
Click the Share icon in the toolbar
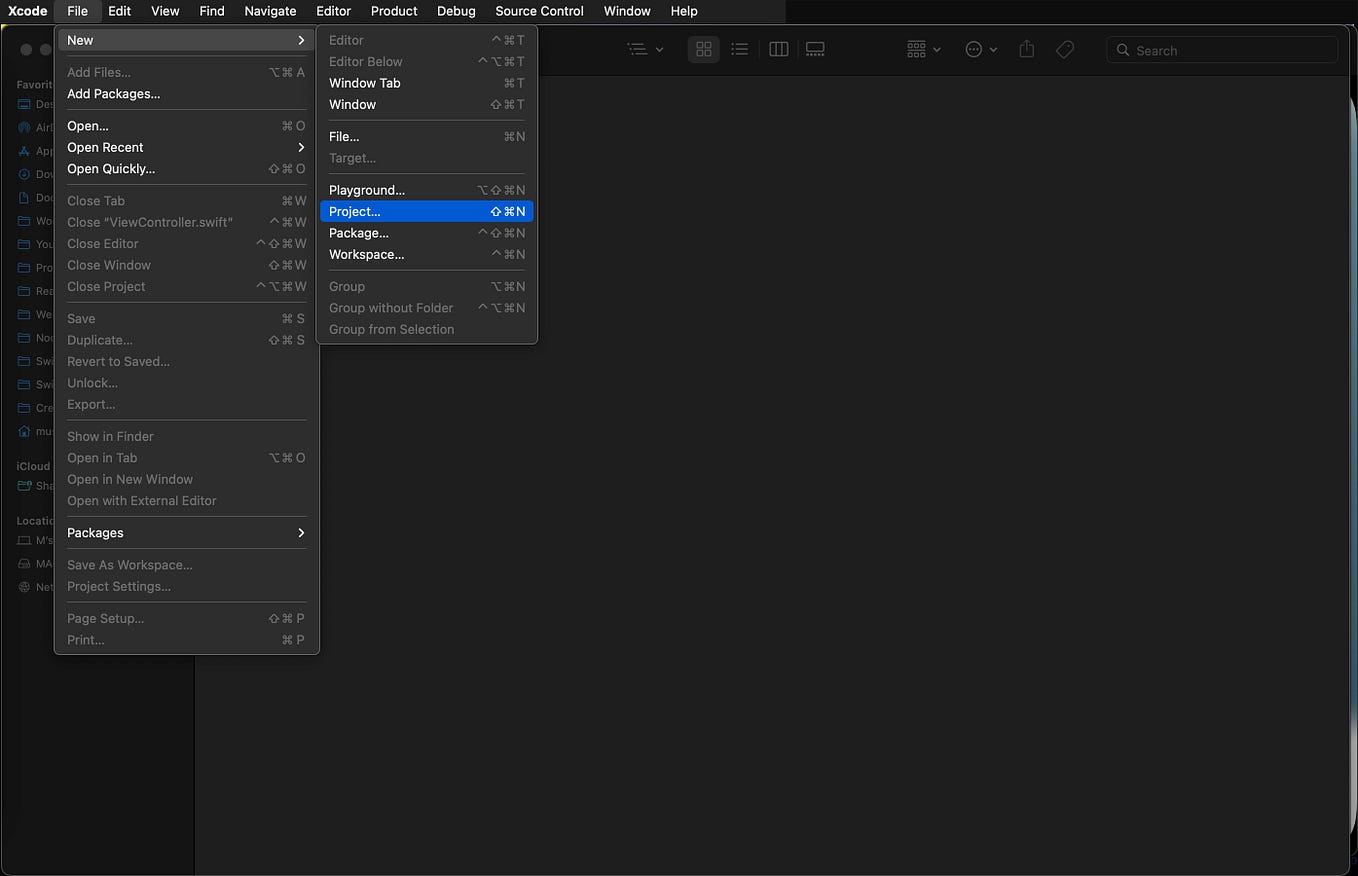pos(1026,48)
